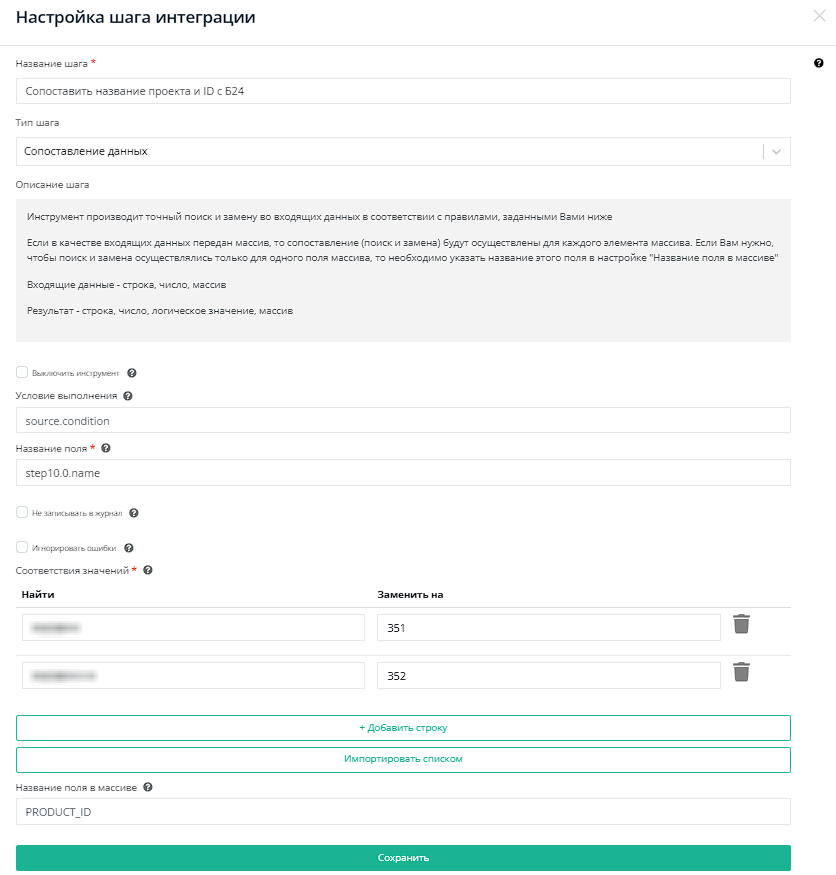Click the help icon beside 'Игнорировать ошибки'
This screenshot has width=836, height=875.
coord(128,548)
